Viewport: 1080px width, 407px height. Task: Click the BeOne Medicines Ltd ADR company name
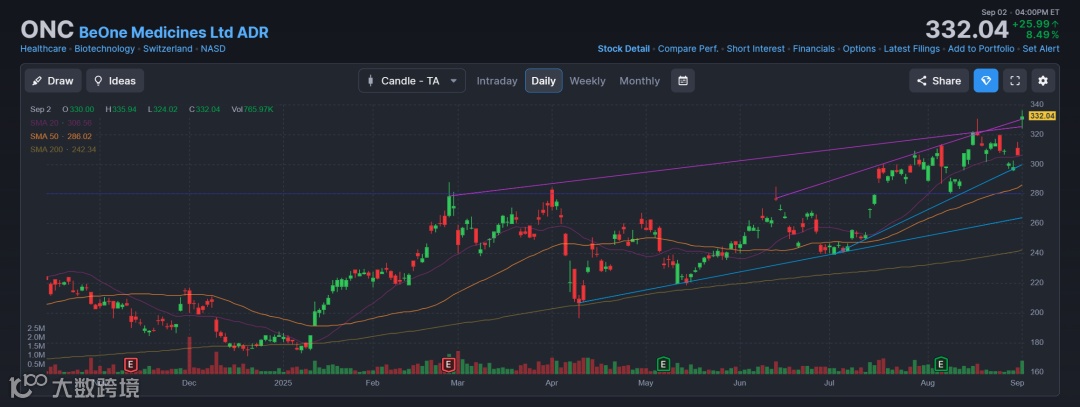(x=174, y=32)
